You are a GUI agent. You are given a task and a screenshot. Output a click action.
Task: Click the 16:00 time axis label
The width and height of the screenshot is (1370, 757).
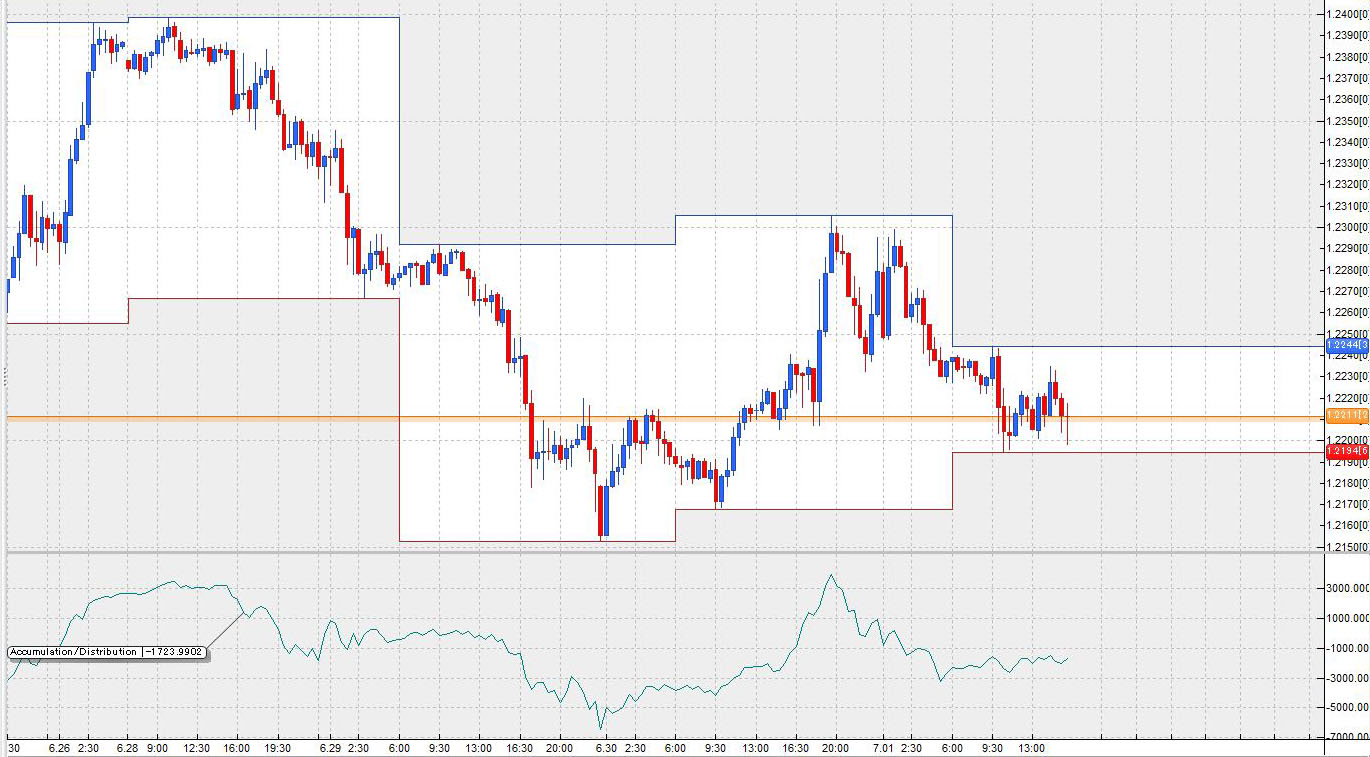tap(236, 748)
